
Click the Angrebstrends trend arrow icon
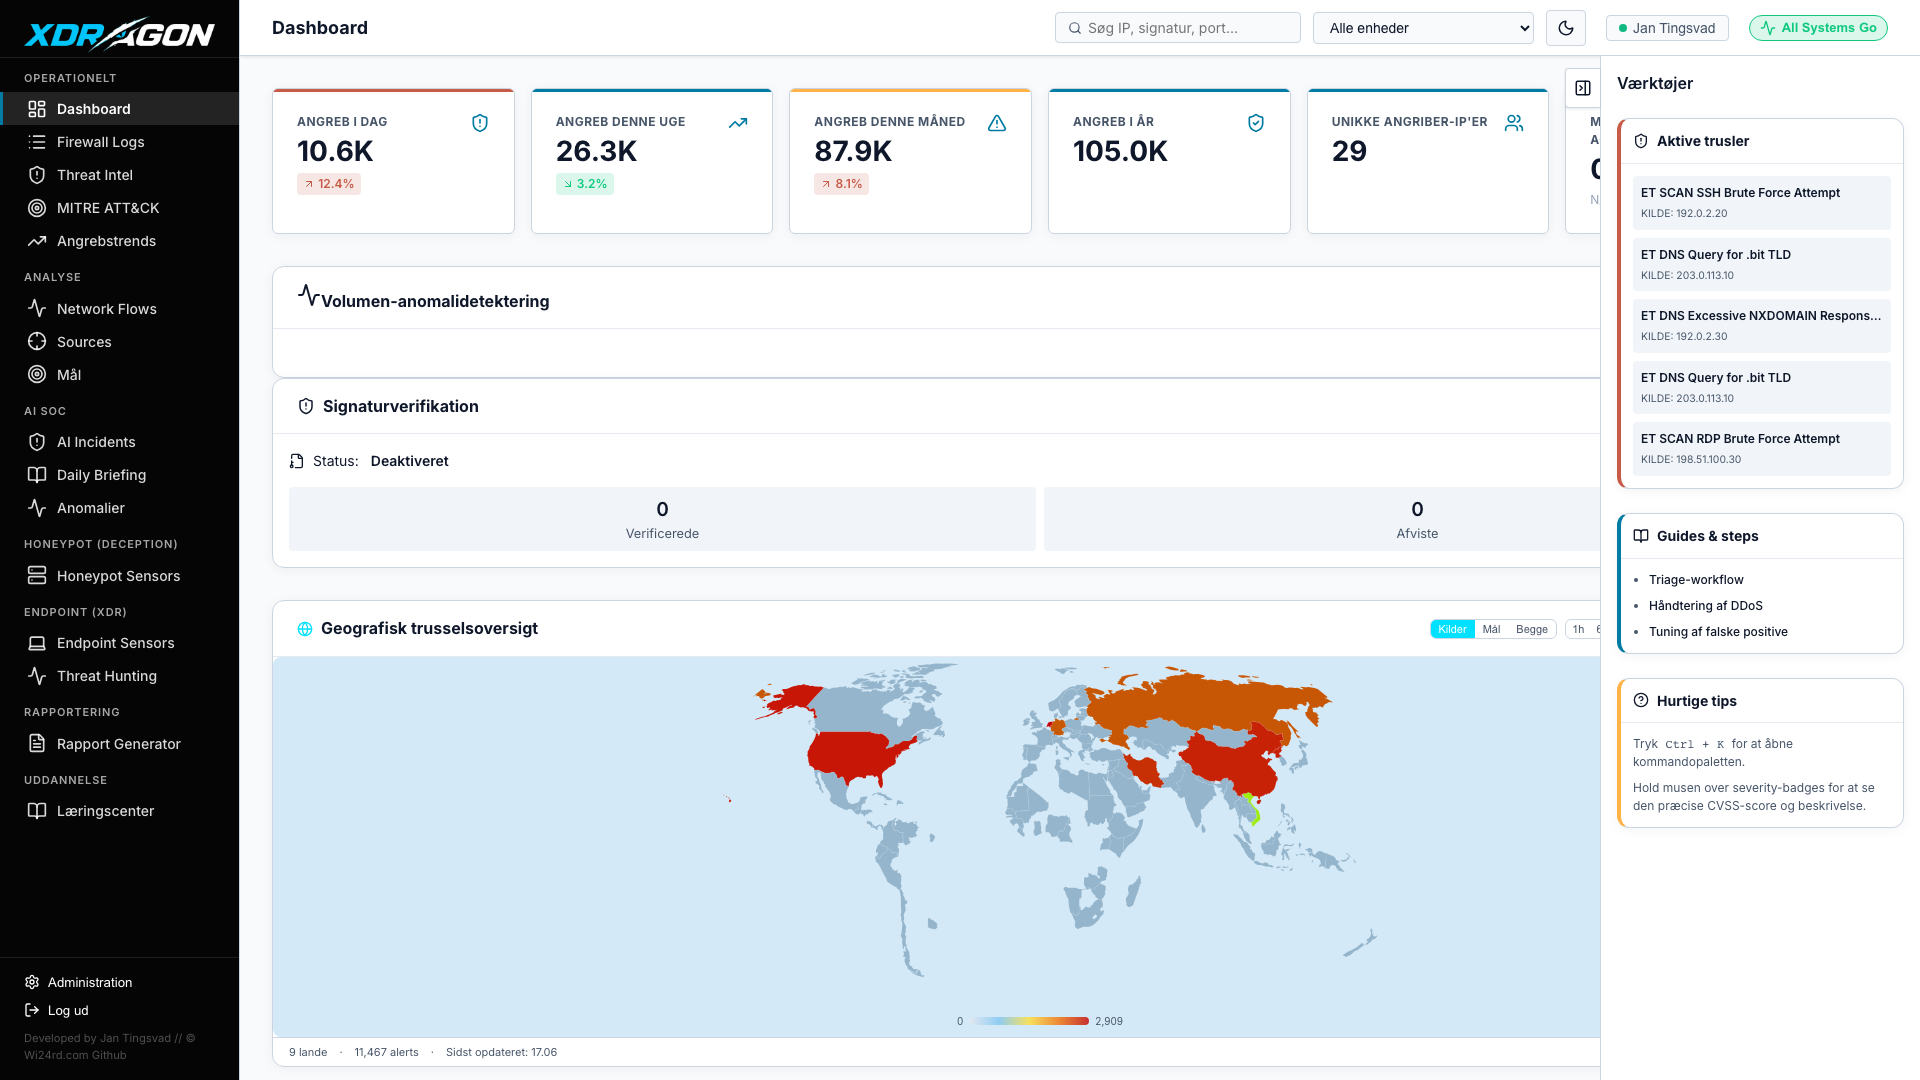pyautogui.click(x=37, y=241)
